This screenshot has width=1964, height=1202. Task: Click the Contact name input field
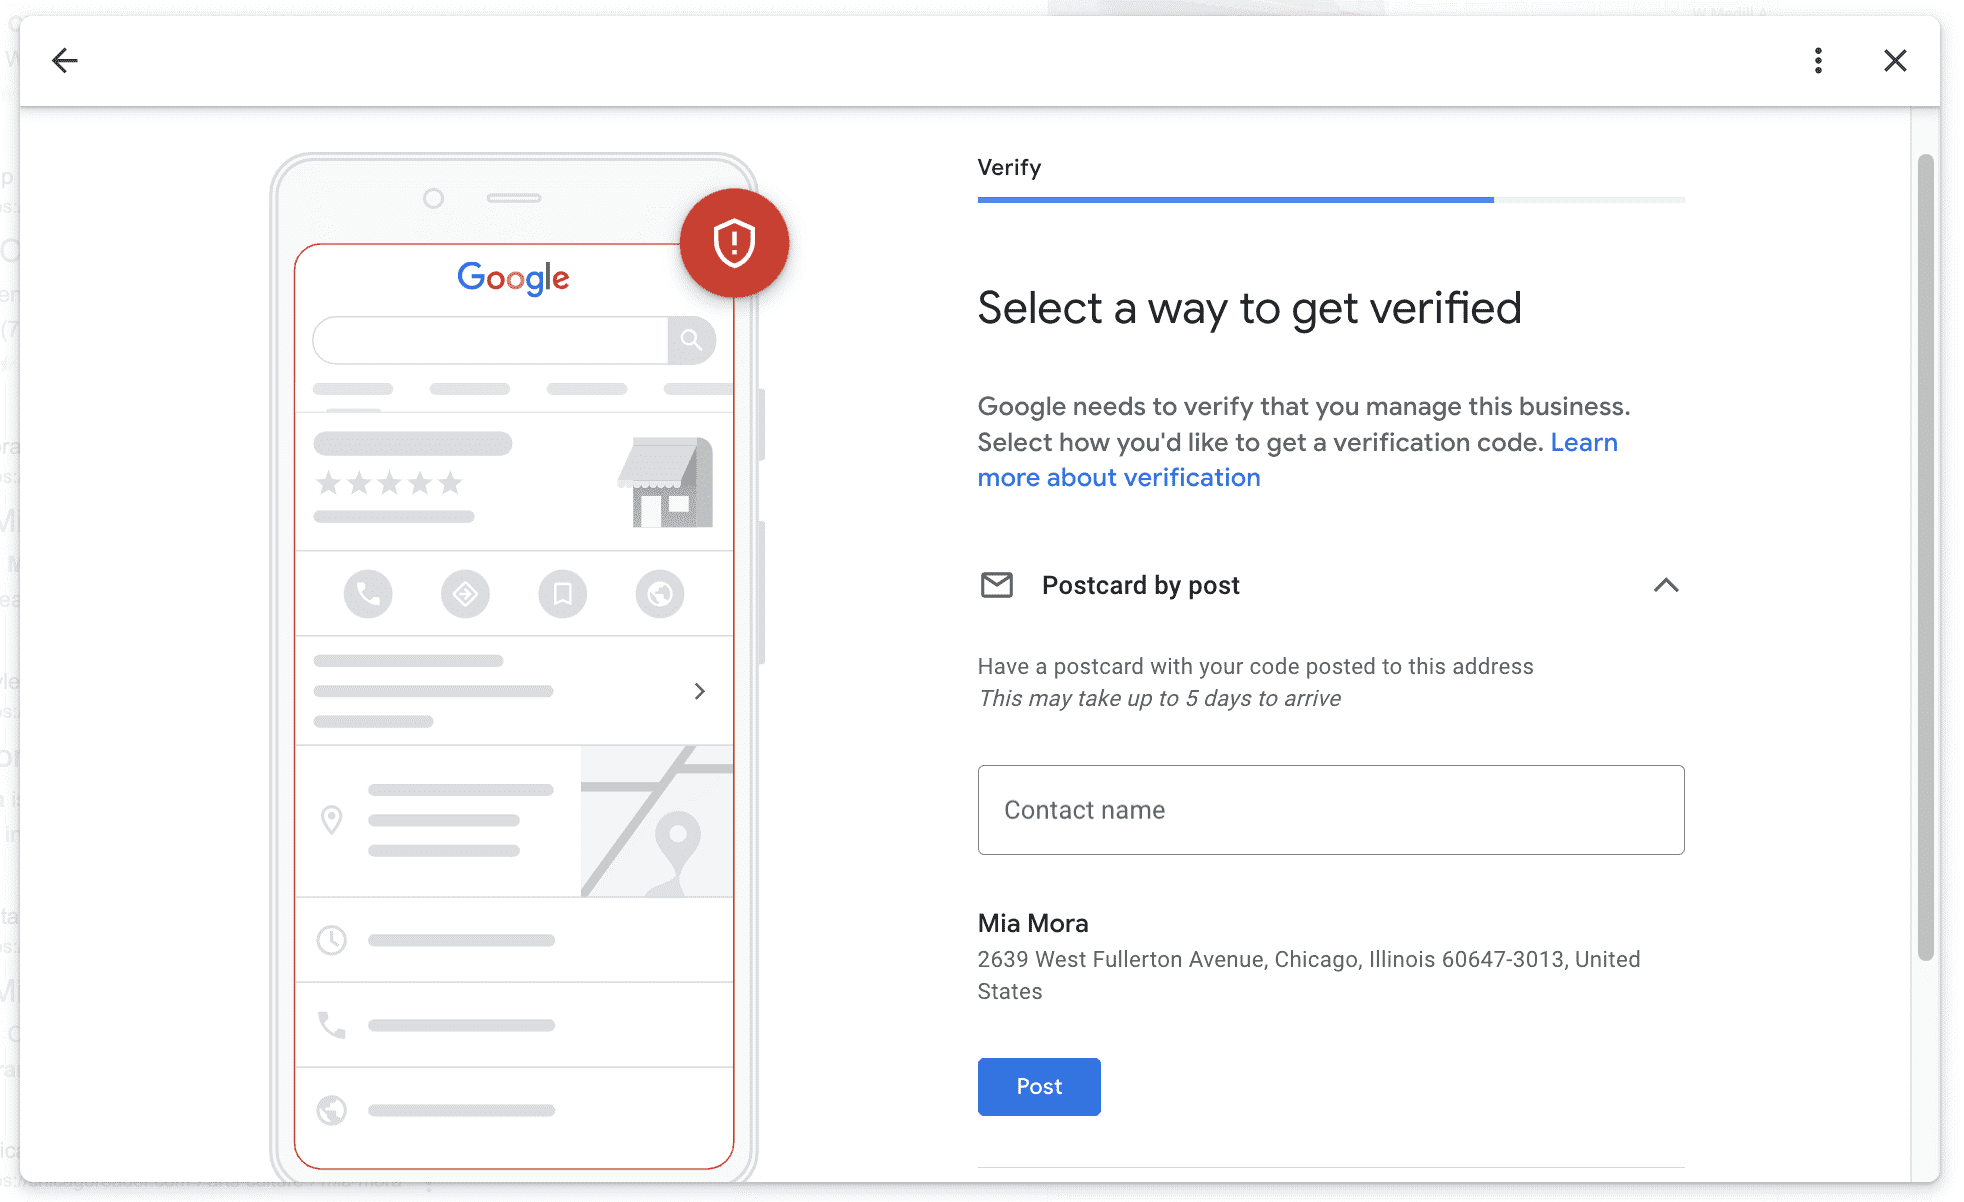click(1331, 809)
